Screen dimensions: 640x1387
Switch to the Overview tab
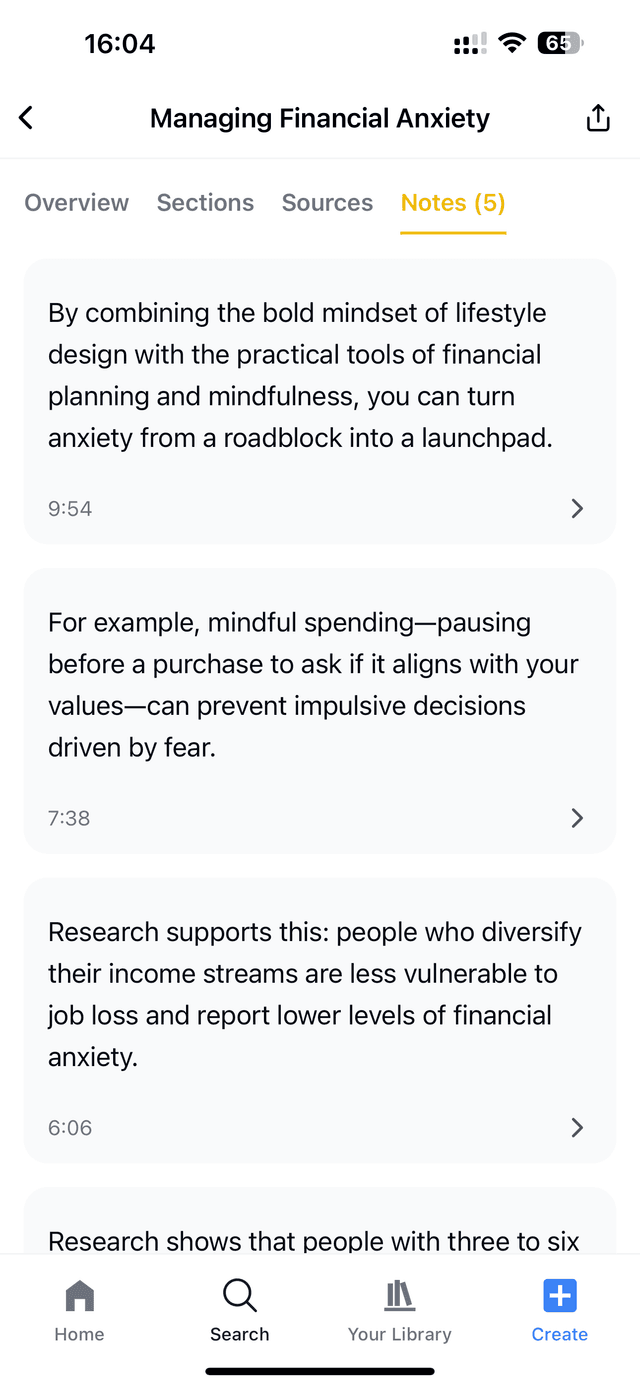[77, 203]
